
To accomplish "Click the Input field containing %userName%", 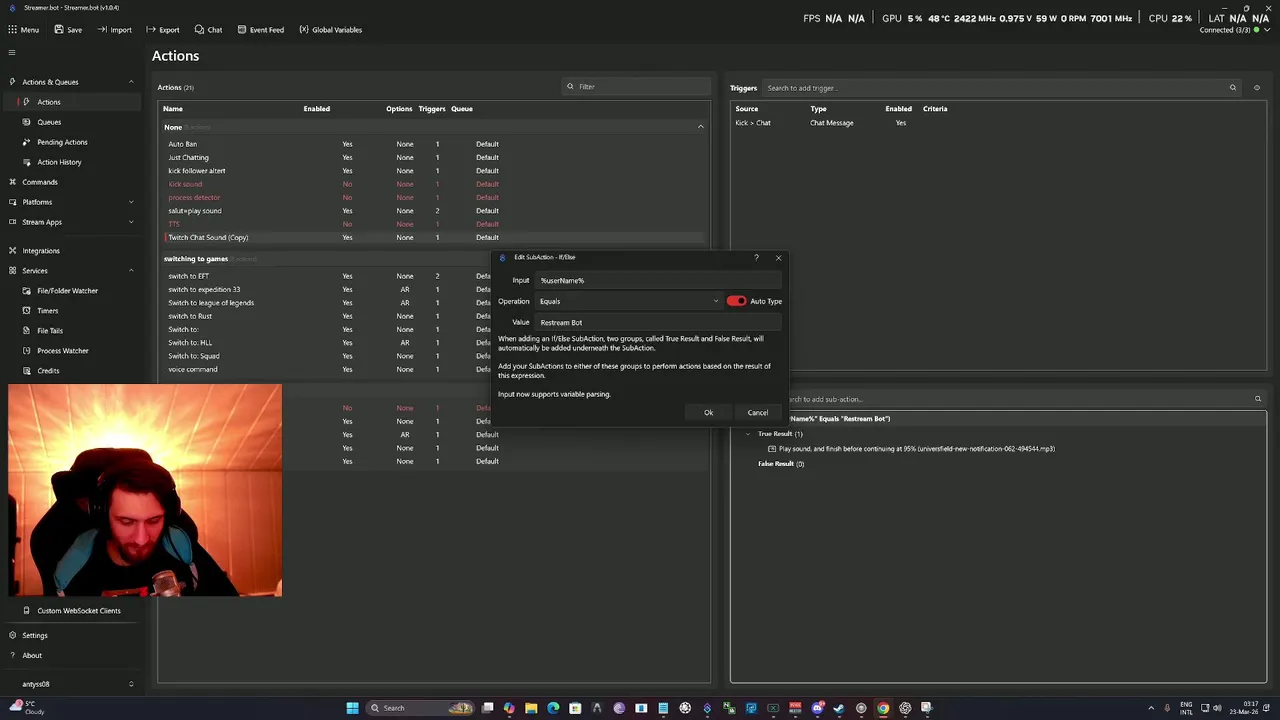I will (x=659, y=280).
